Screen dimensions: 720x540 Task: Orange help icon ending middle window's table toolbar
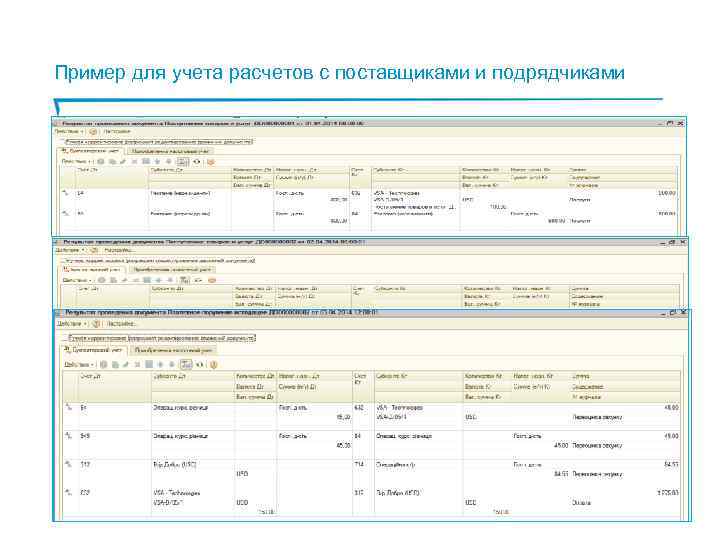[212, 280]
